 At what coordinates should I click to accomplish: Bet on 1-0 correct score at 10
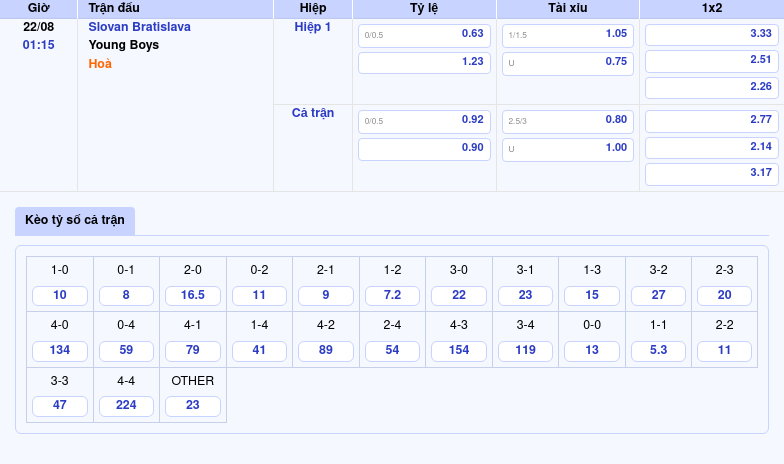[x=60, y=296]
